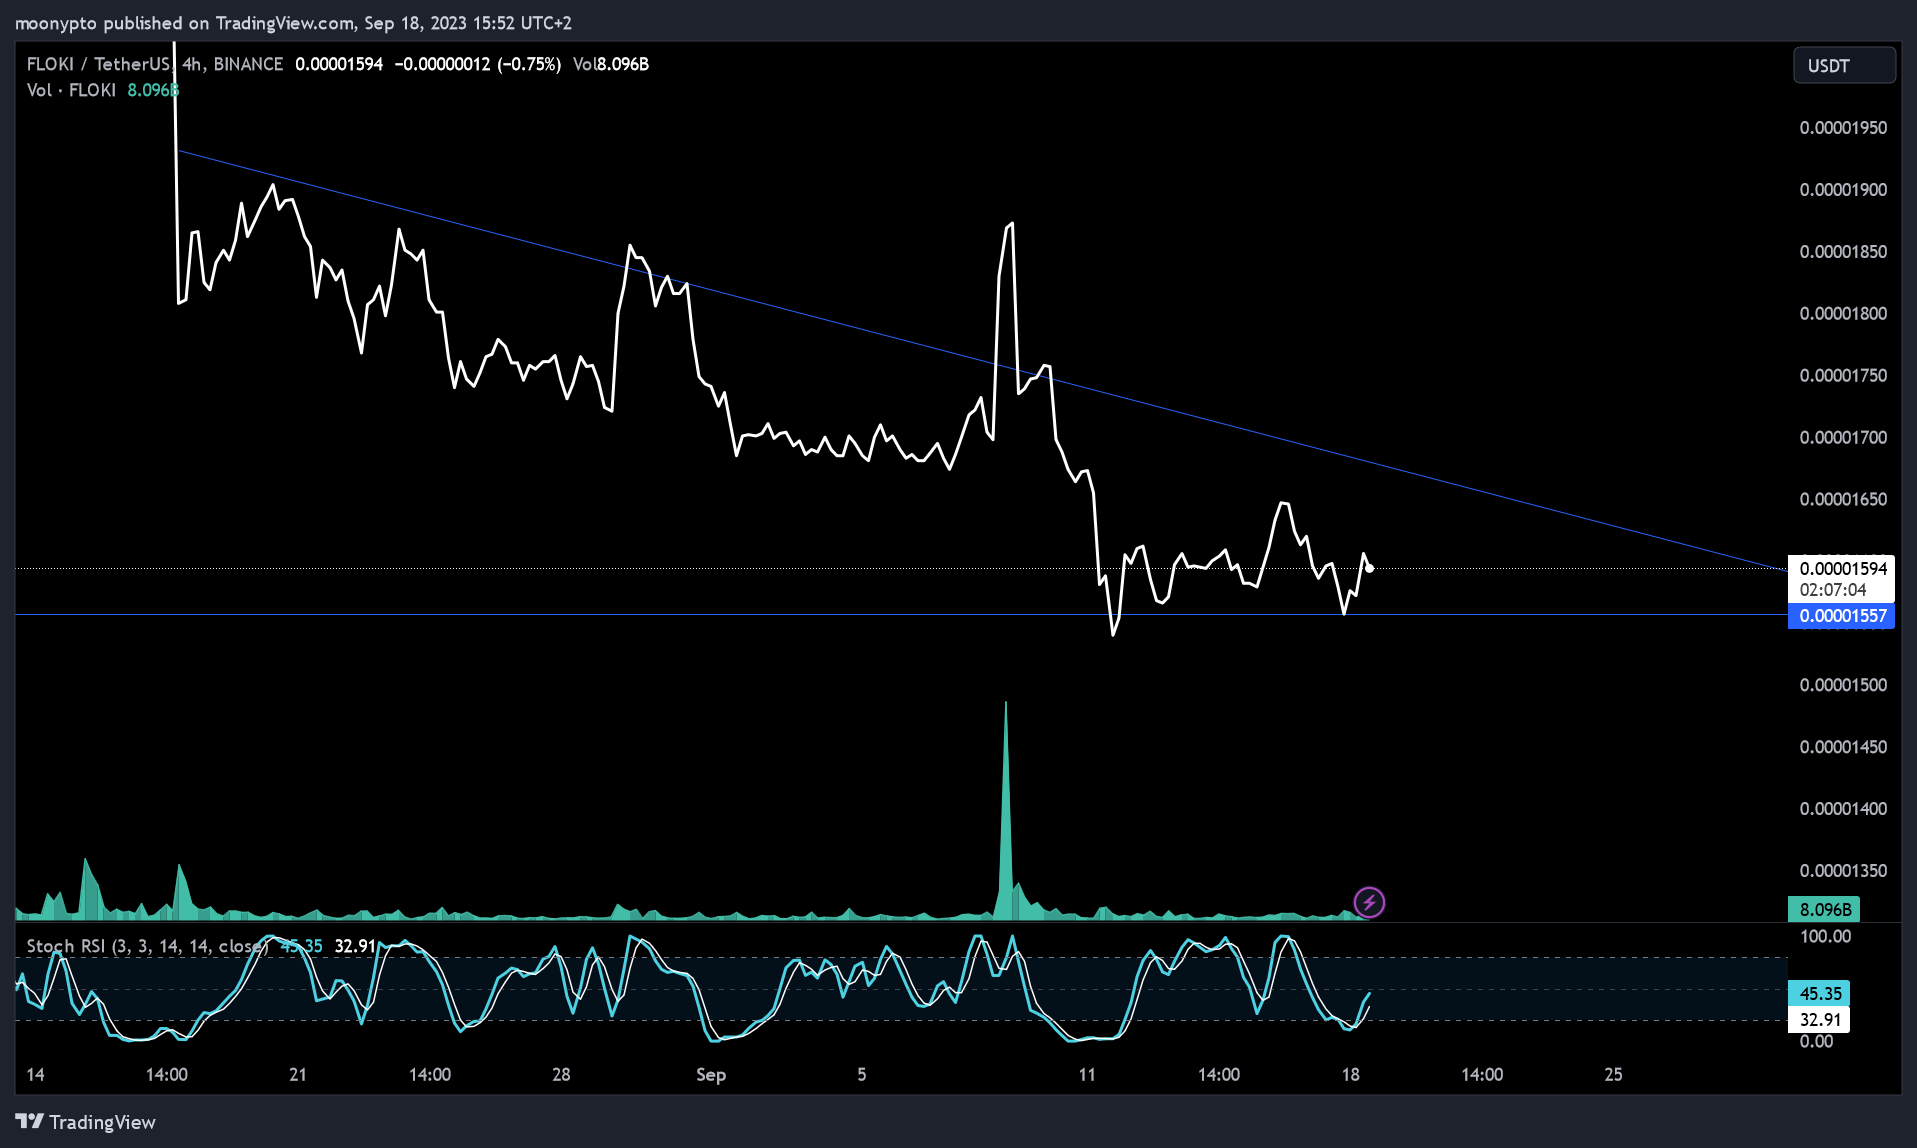
Task: Click the Sep label on time axis
Action: (711, 1075)
